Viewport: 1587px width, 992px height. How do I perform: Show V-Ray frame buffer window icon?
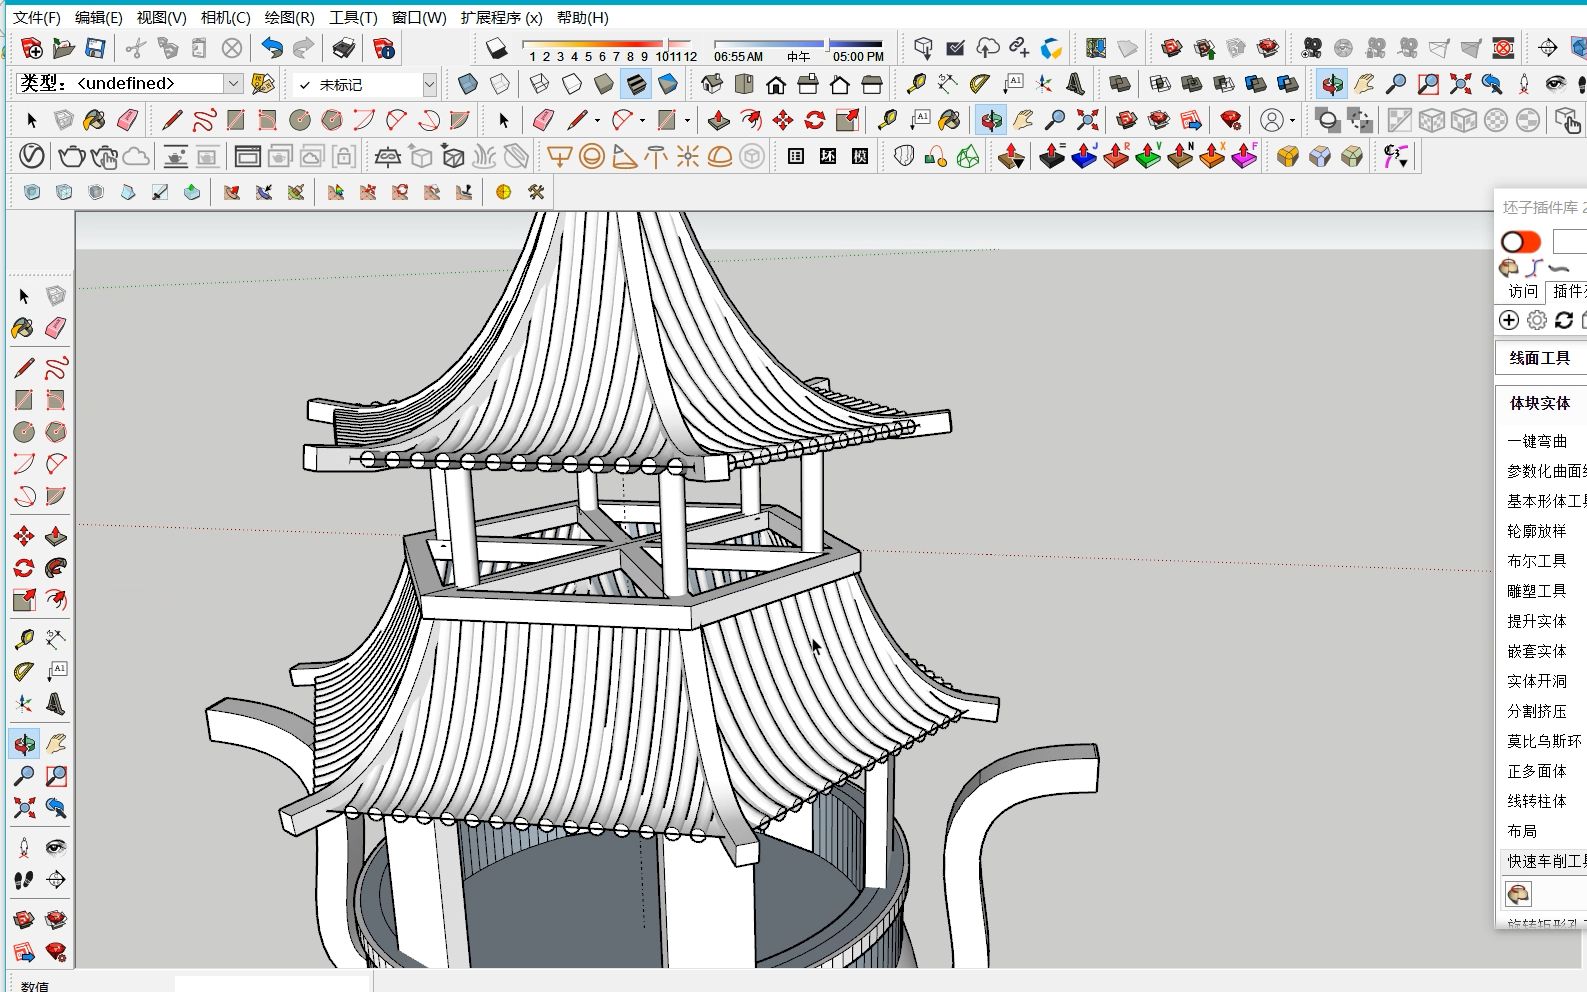247,156
